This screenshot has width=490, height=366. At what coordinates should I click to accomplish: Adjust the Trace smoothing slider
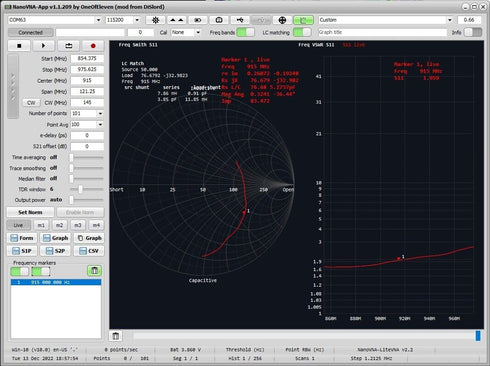pyautogui.click(x=86, y=168)
